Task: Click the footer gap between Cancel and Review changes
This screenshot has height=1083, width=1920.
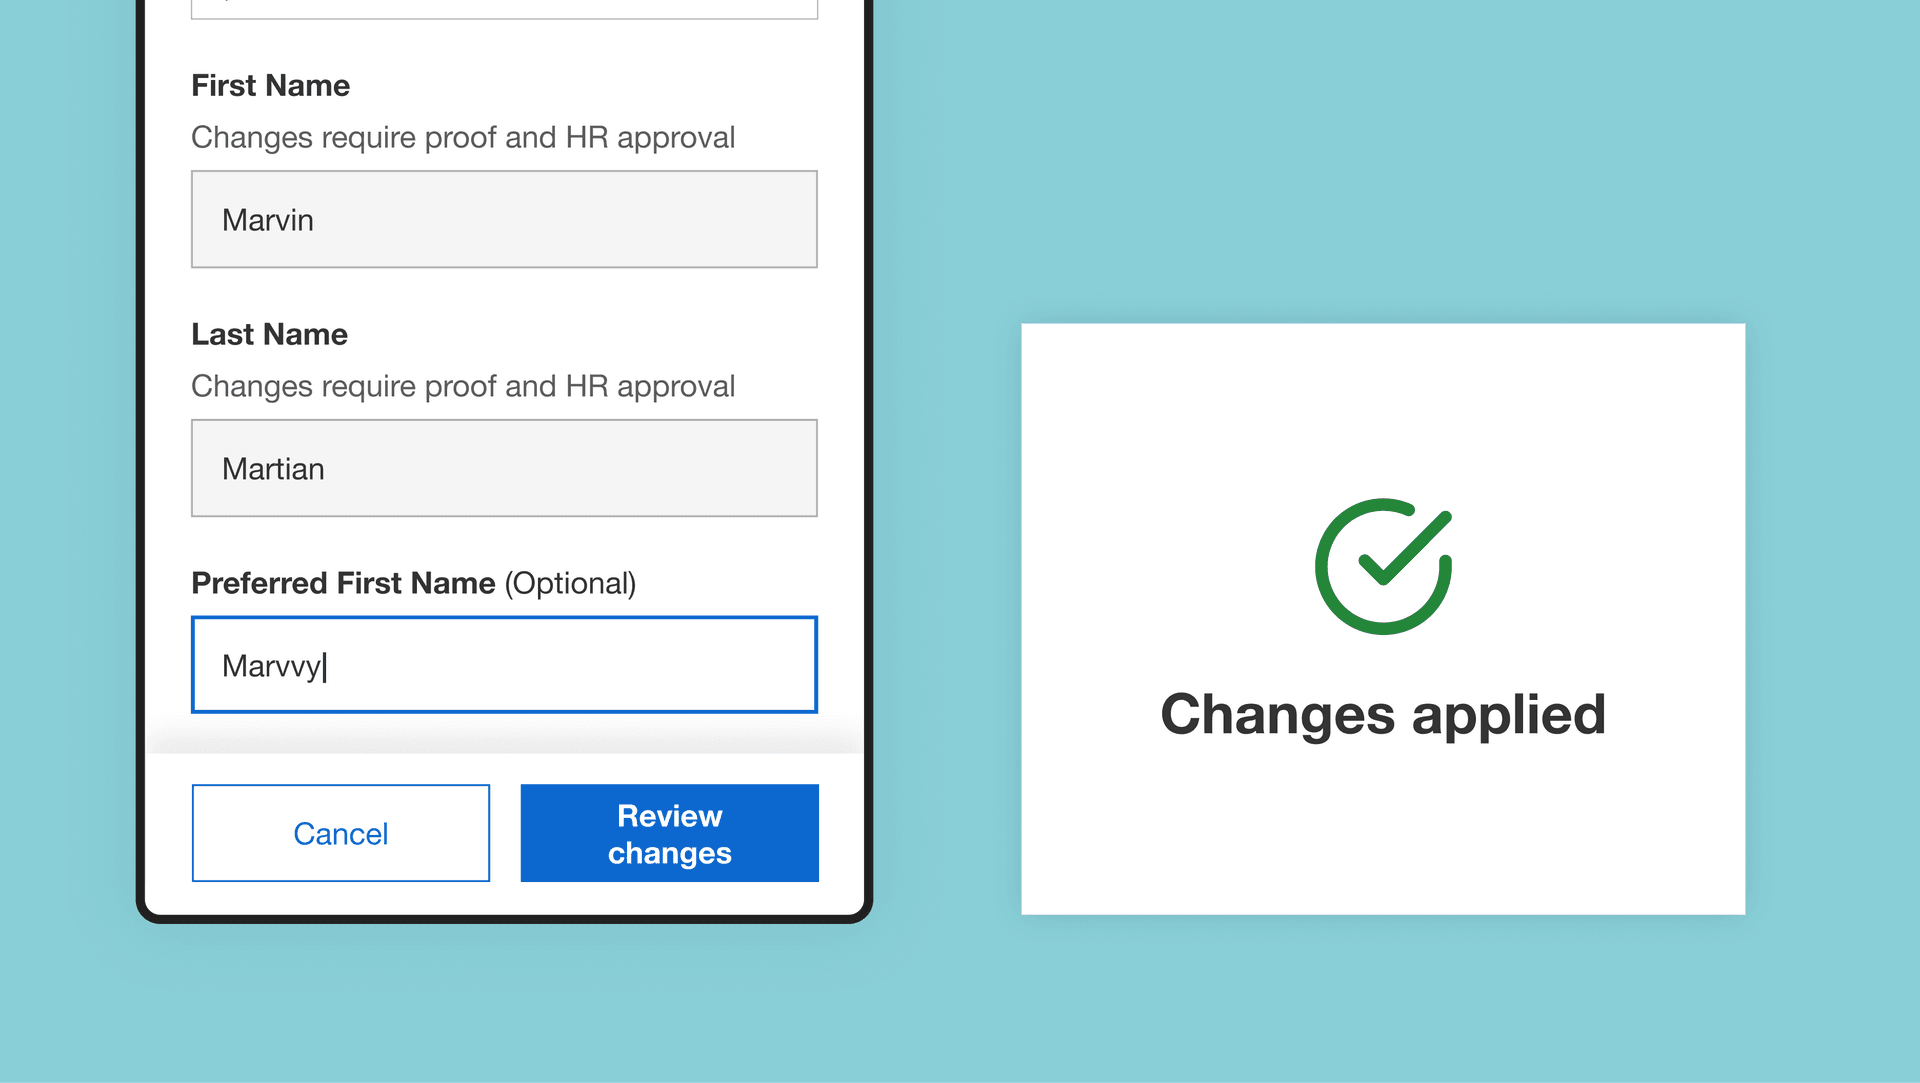Action: 505,833
